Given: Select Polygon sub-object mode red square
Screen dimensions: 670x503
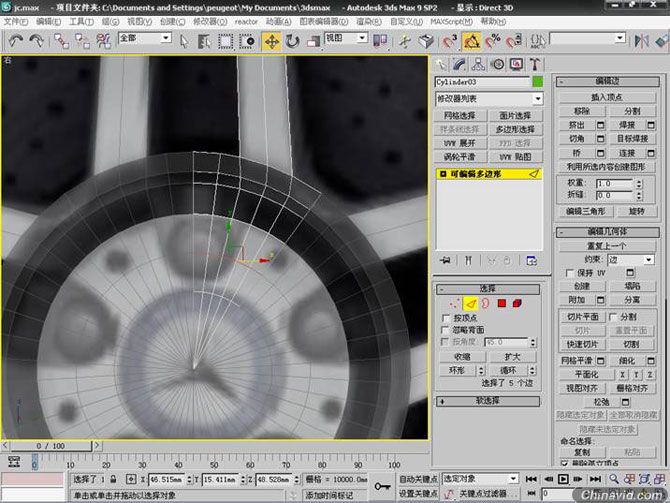Looking at the screenshot, I should click(502, 303).
